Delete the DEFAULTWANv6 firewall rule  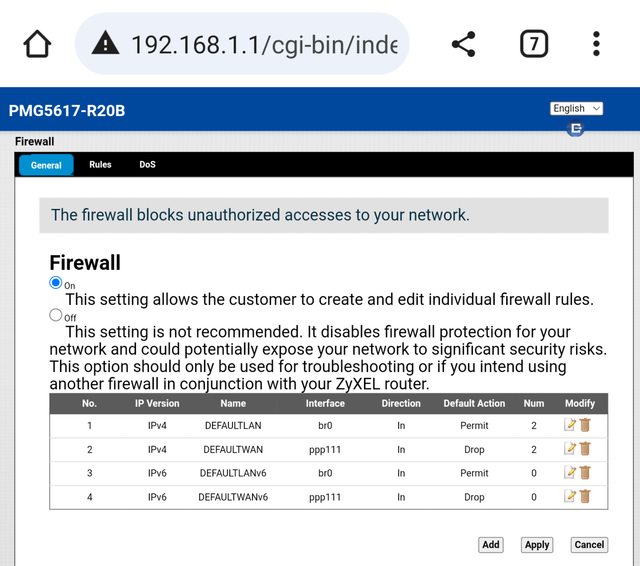(x=585, y=496)
